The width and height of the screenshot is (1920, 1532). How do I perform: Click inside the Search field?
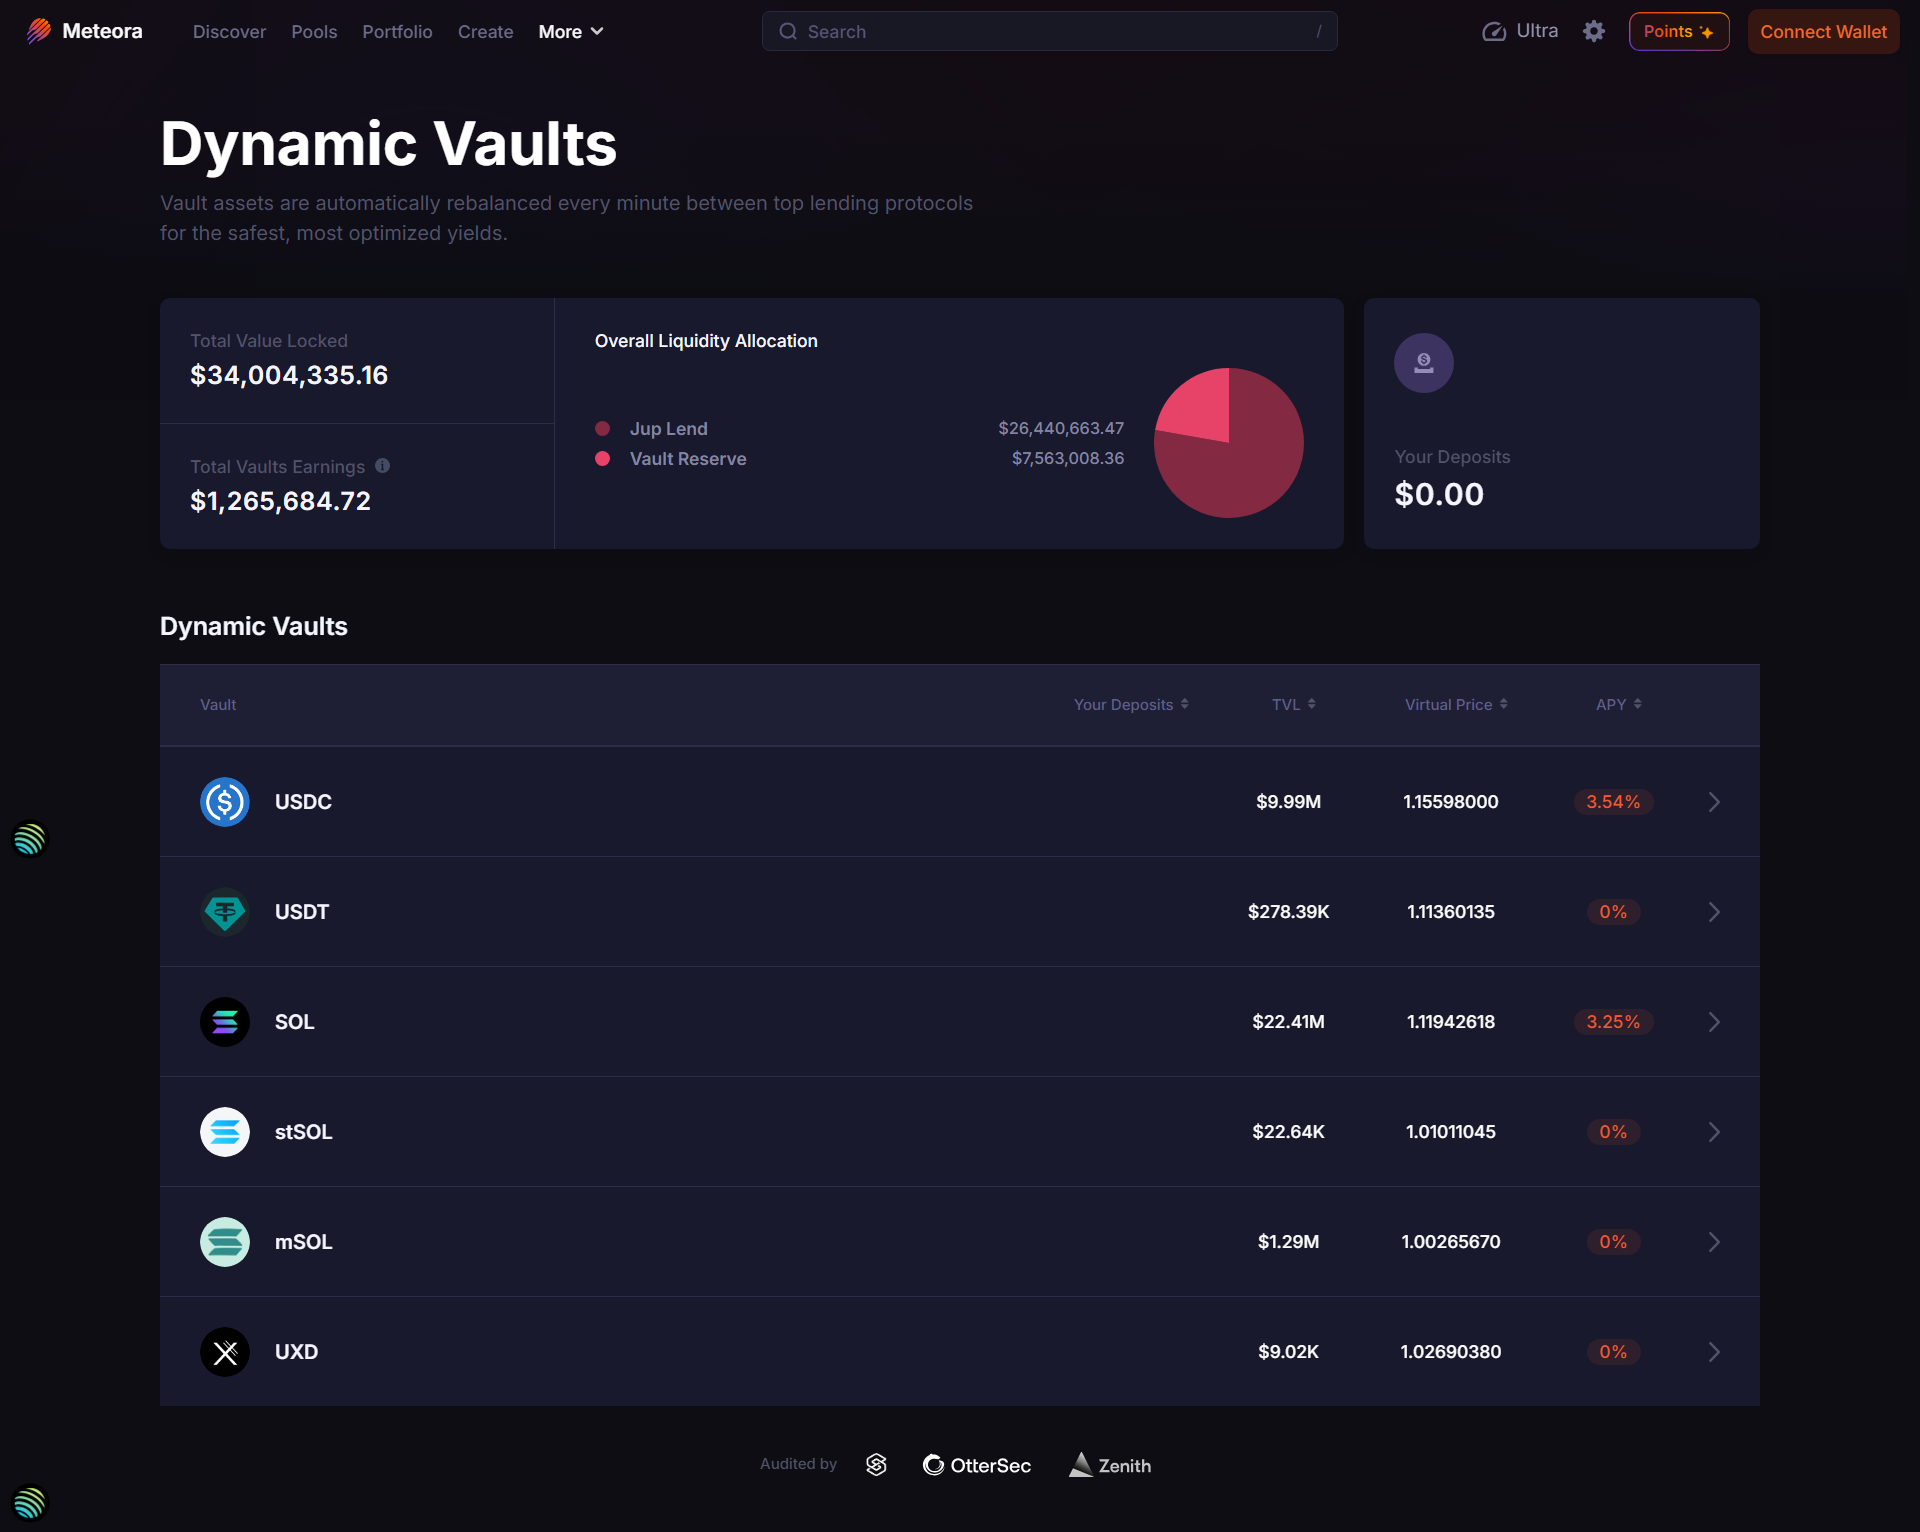click(x=1049, y=31)
